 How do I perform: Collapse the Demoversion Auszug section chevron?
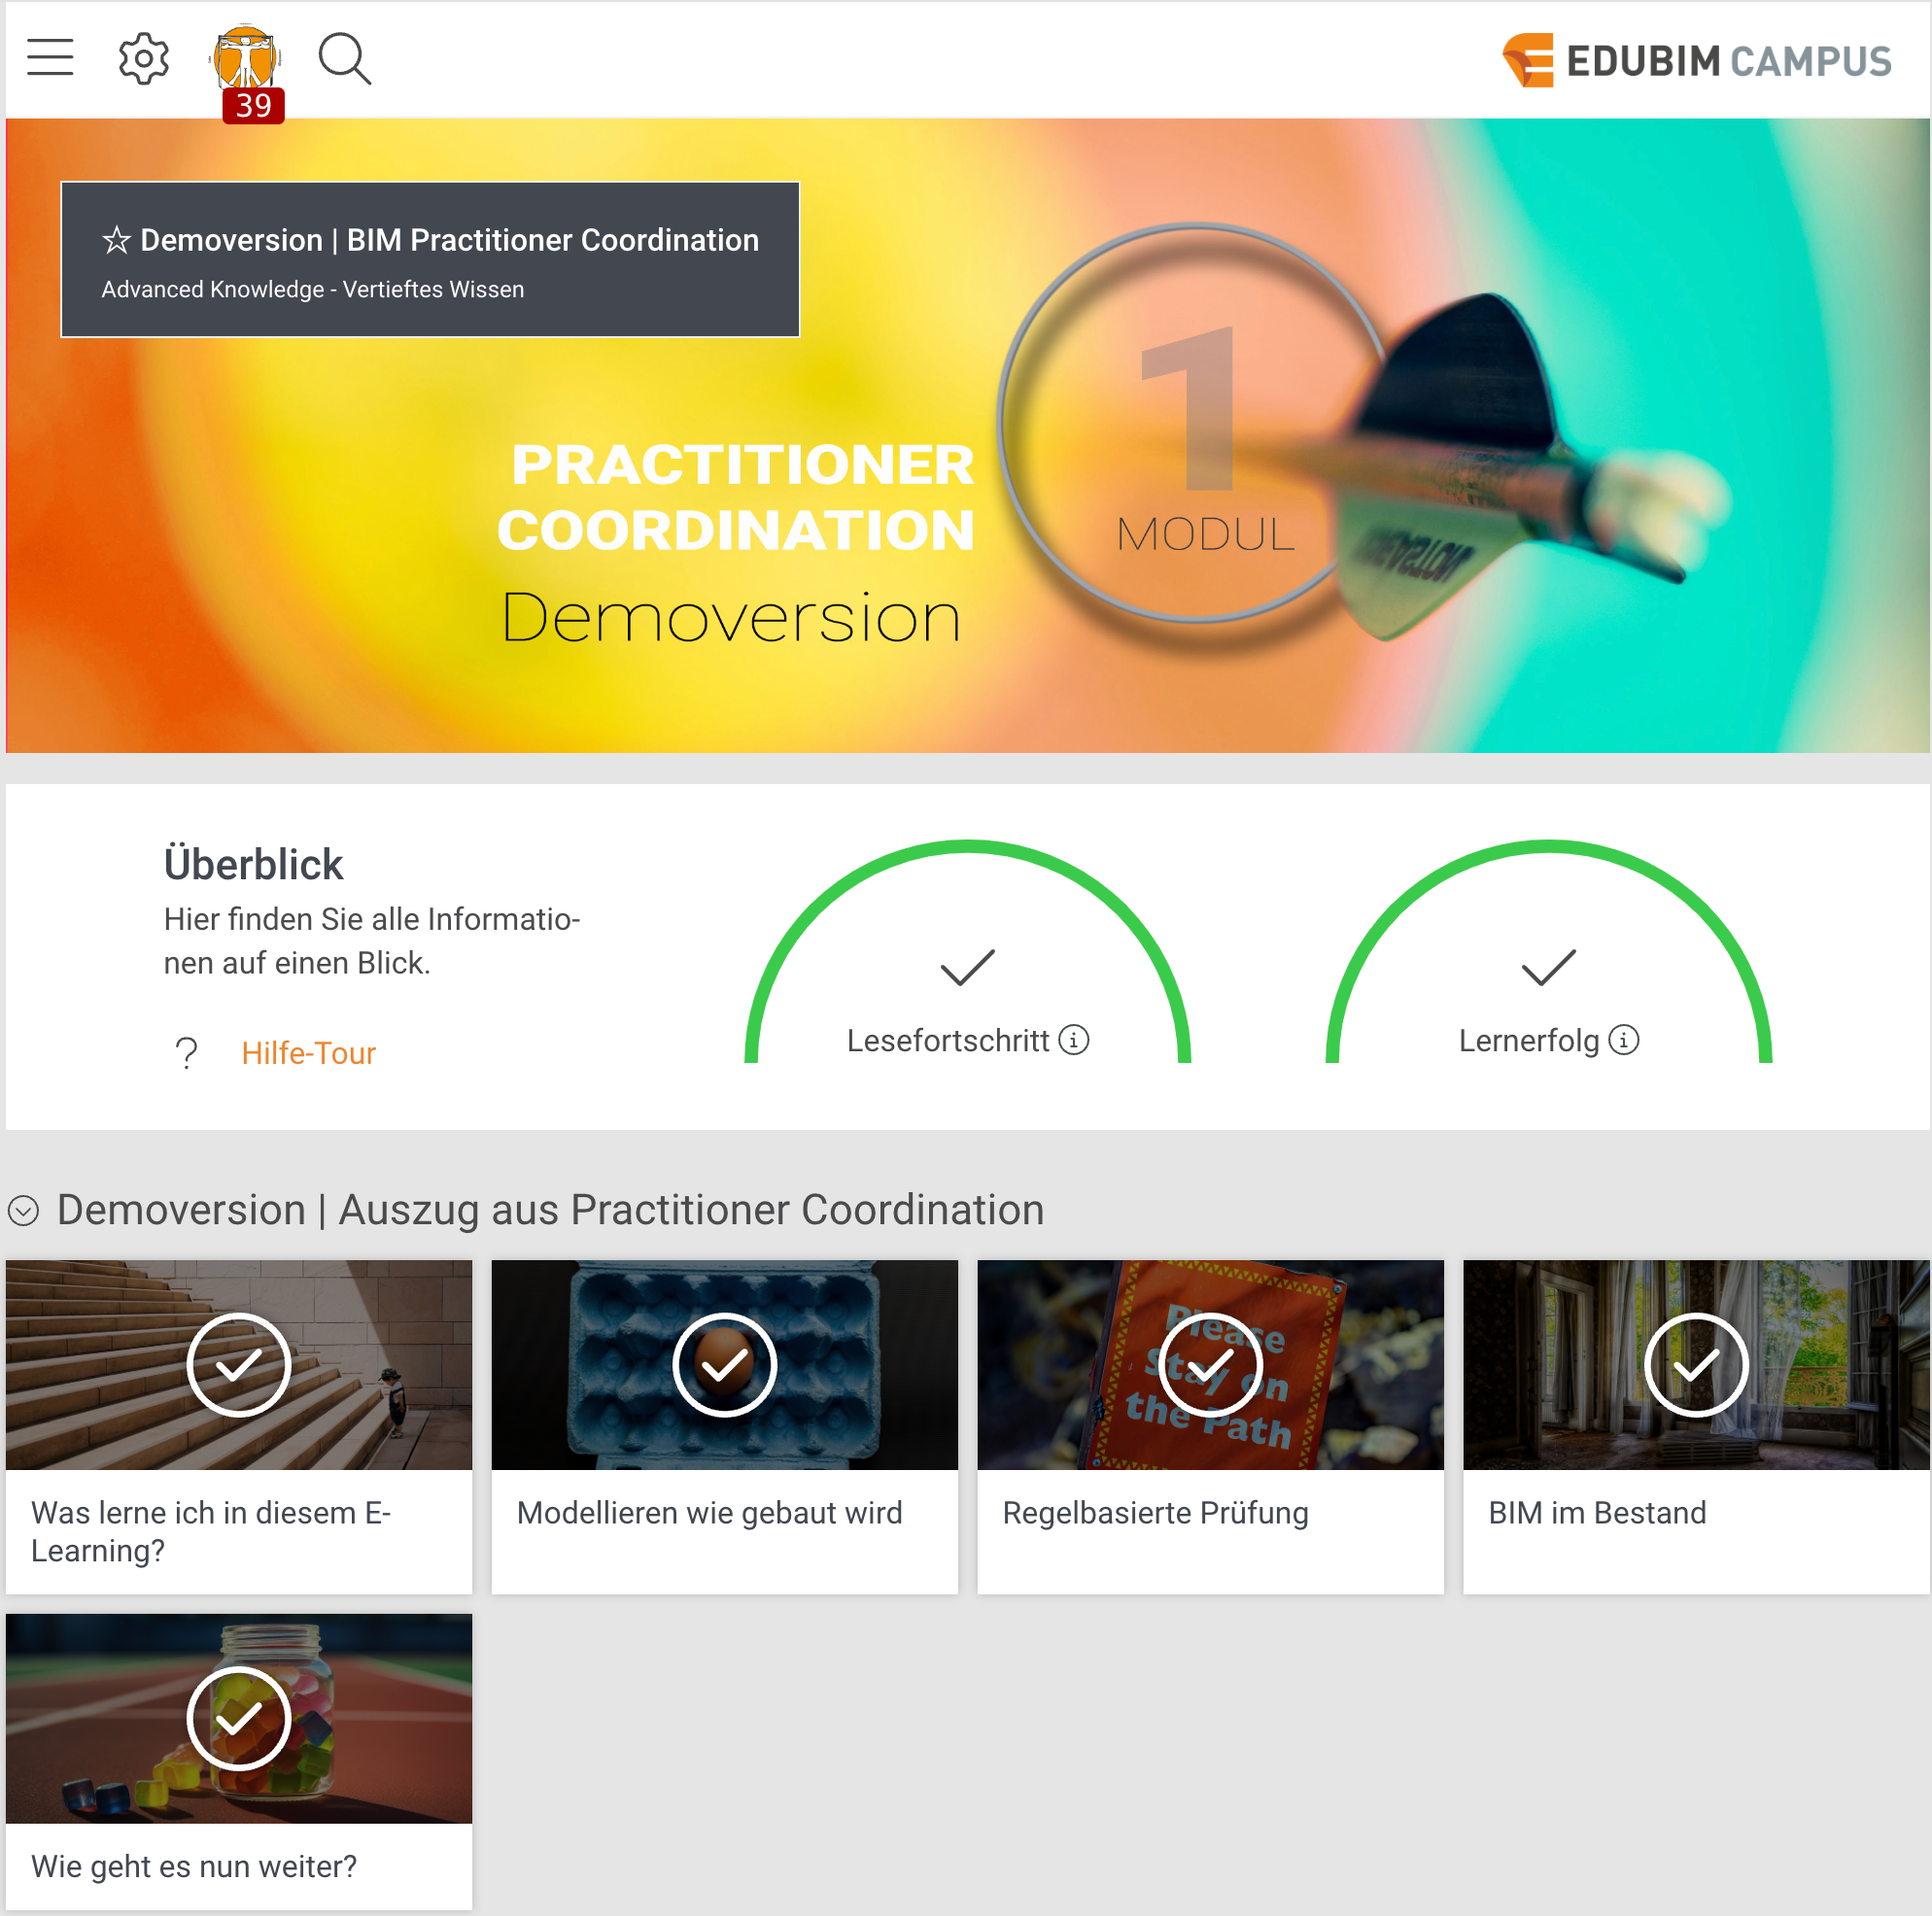tap(23, 1211)
